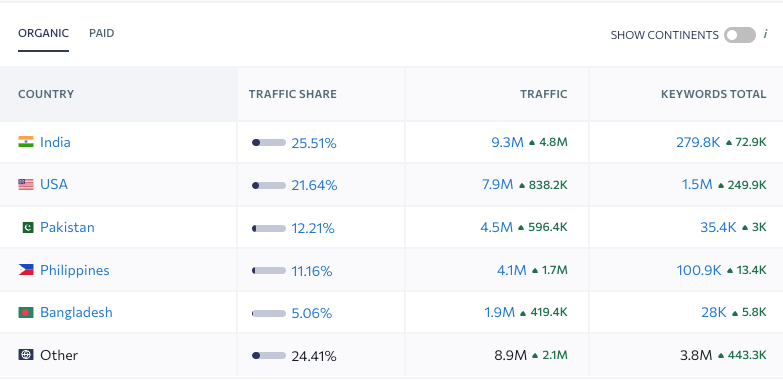Open the Bangladesh country link
This screenshot has height=380, width=783.
pos(76,312)
